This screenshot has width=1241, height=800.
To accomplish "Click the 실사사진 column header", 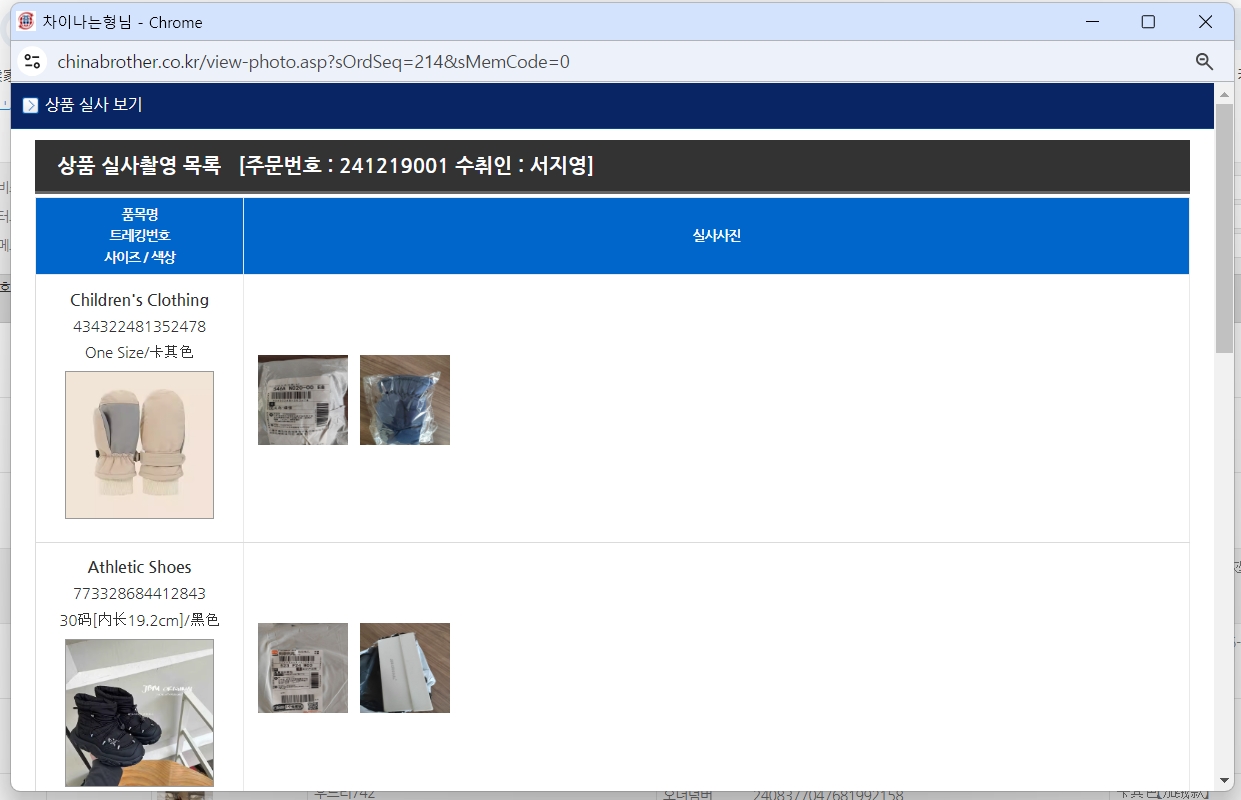I will click(716, 236).
